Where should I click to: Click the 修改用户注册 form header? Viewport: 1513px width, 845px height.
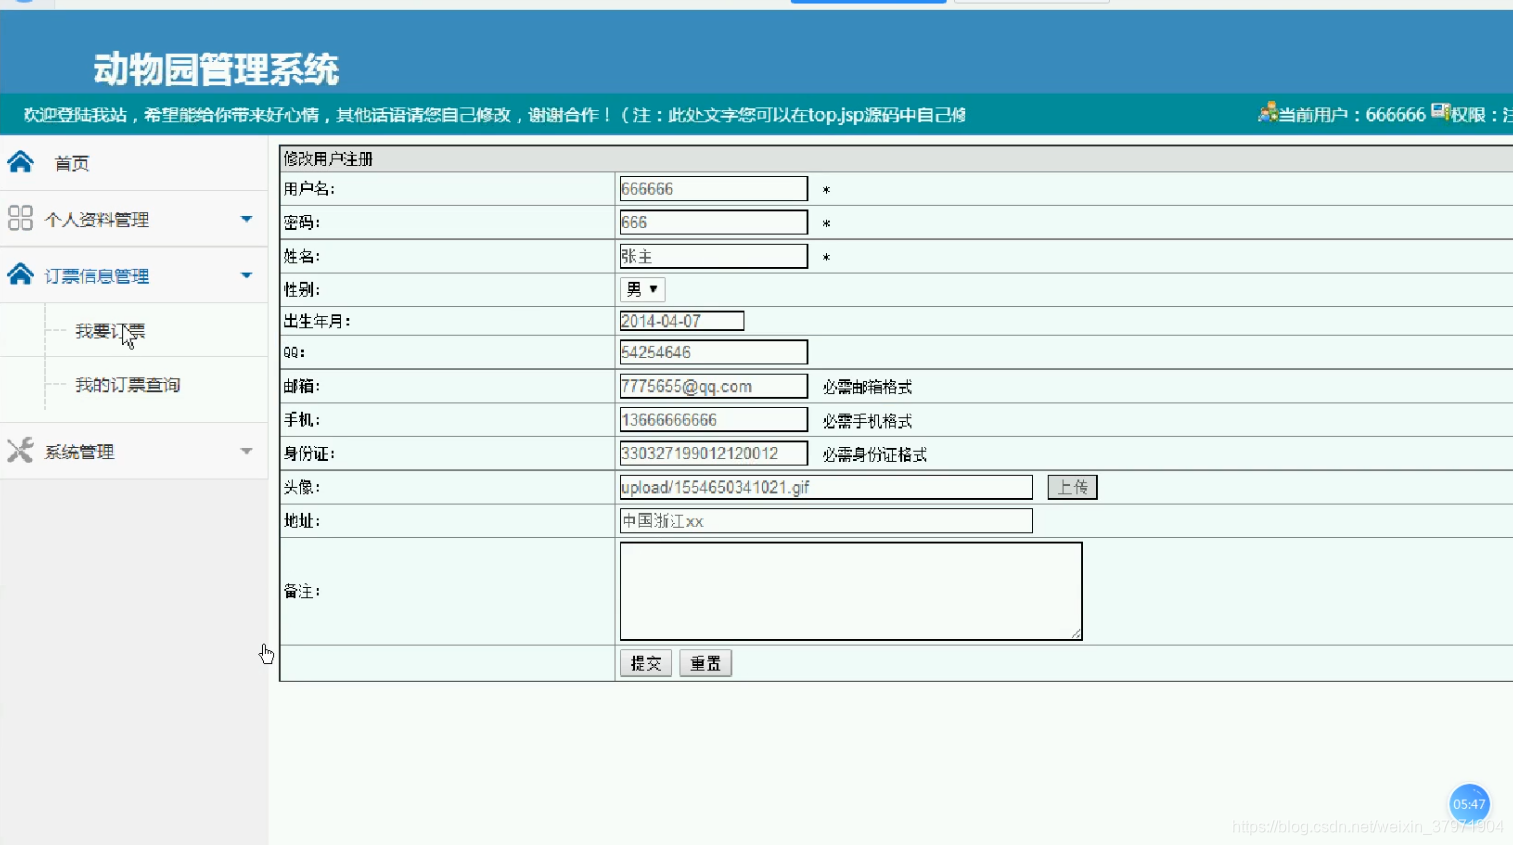pos(328,159)
